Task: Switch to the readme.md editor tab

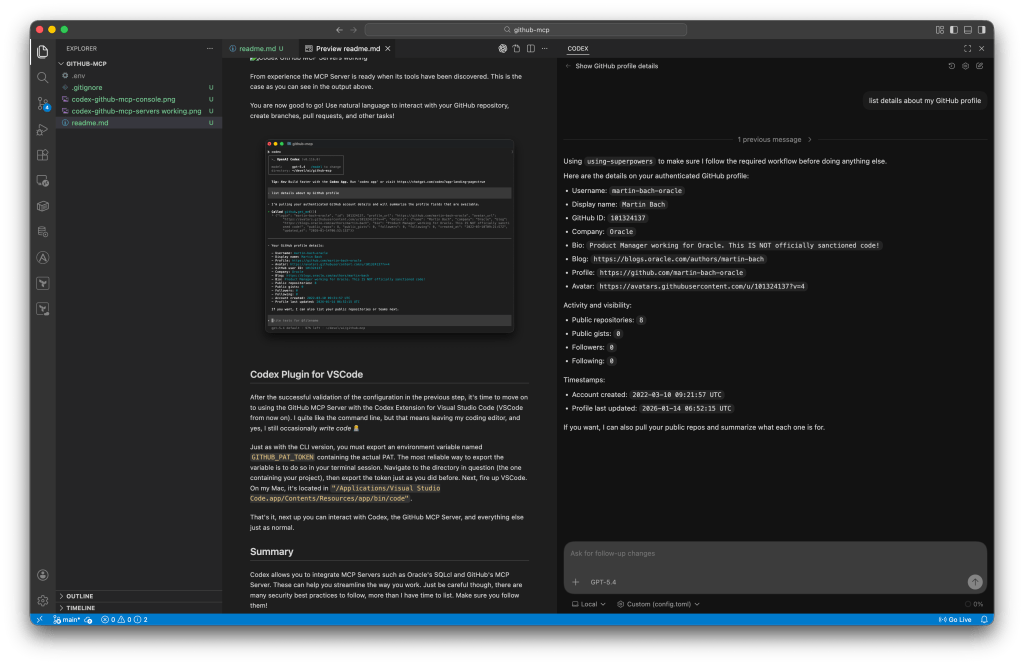Action: (258, 48)
